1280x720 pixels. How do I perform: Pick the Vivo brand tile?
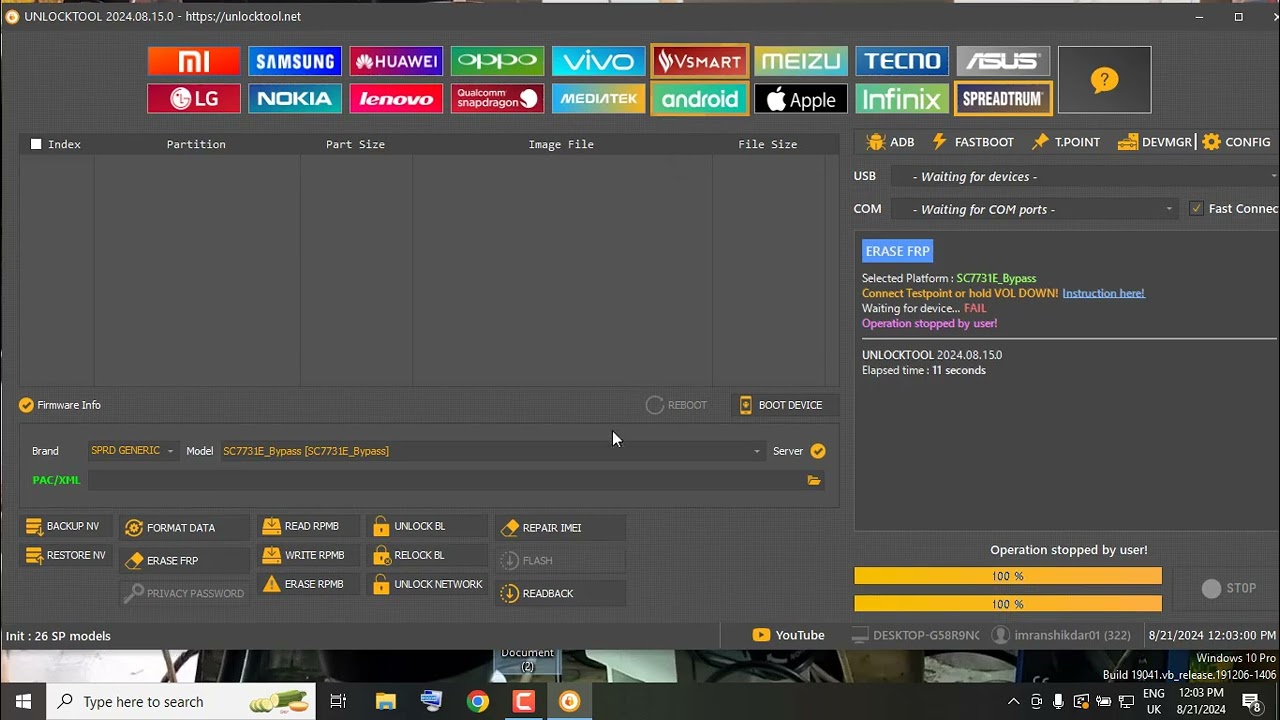click(598, 61)
